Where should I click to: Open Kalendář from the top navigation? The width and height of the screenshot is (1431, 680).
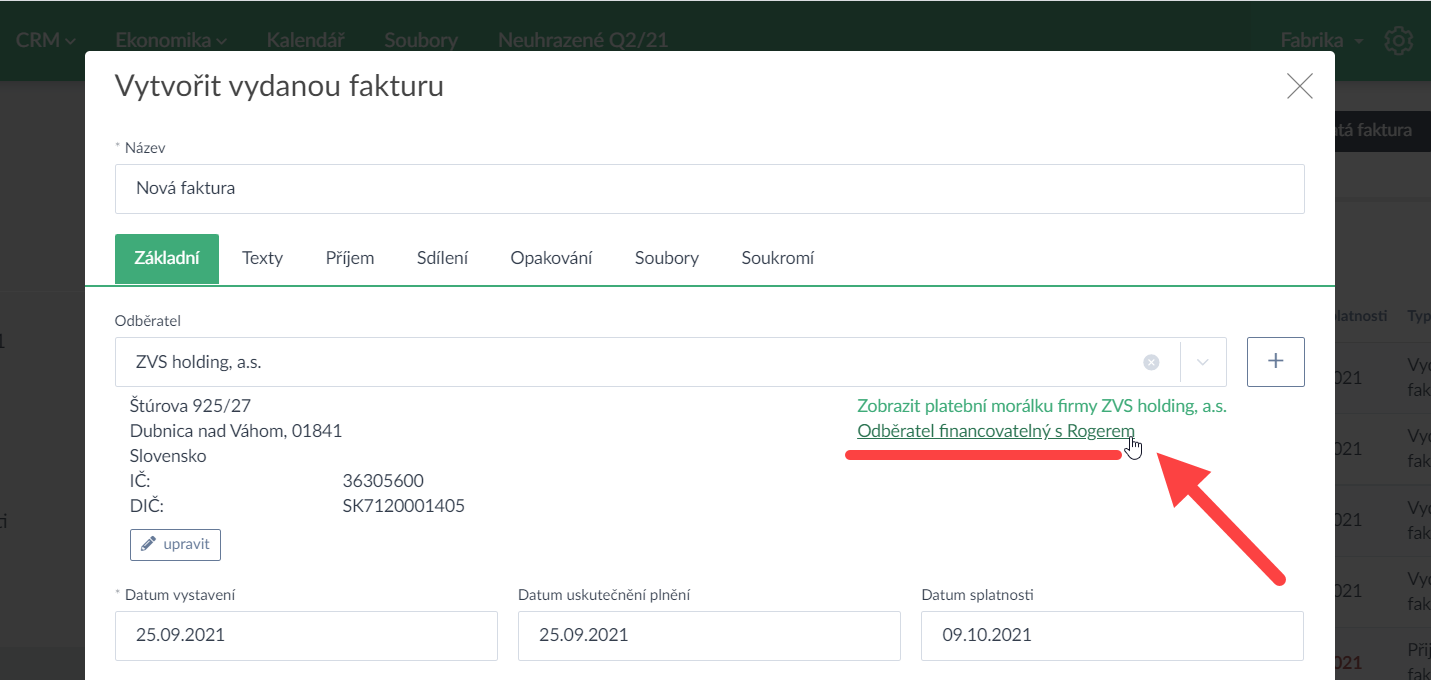coord(305,41)
